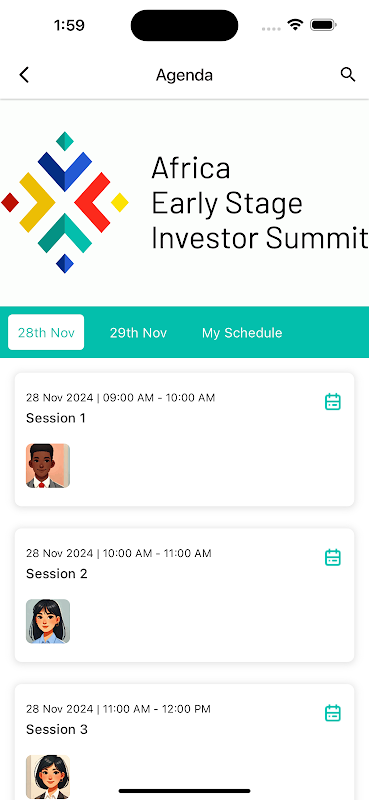This screenshot has height=800, width=369.
Task: Open the My Schedule tab
Action: 242,333
